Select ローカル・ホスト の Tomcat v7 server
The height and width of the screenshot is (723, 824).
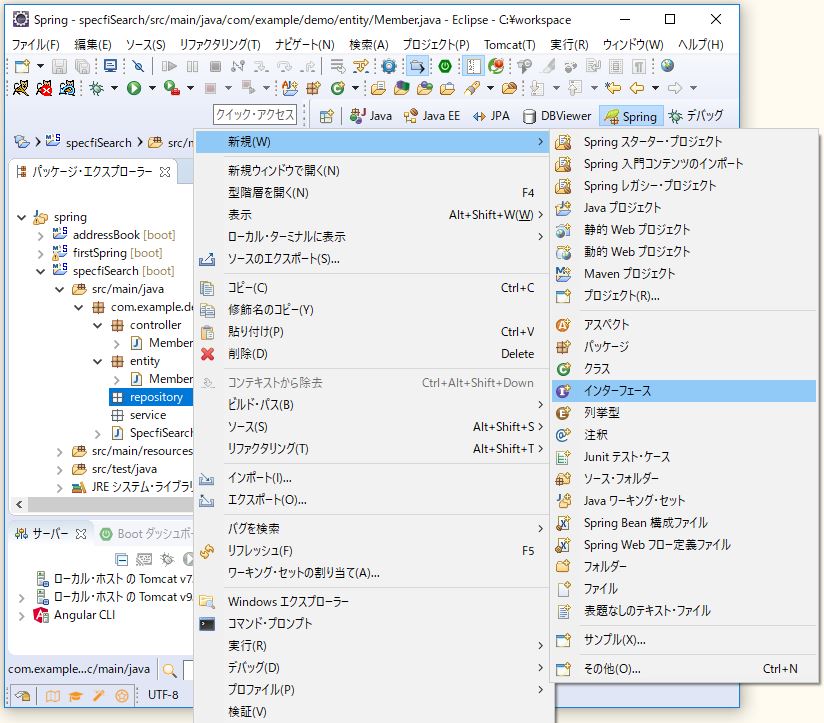point(115,579)
